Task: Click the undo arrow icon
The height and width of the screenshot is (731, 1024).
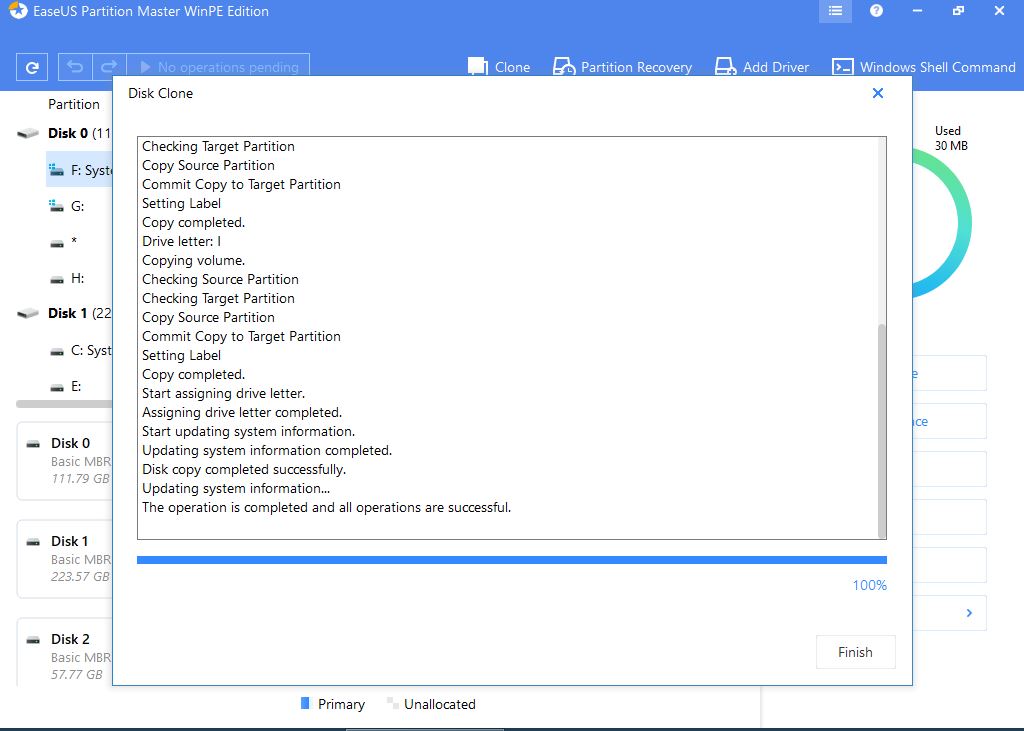Action: pyautogui.click(x=75, y=67)
